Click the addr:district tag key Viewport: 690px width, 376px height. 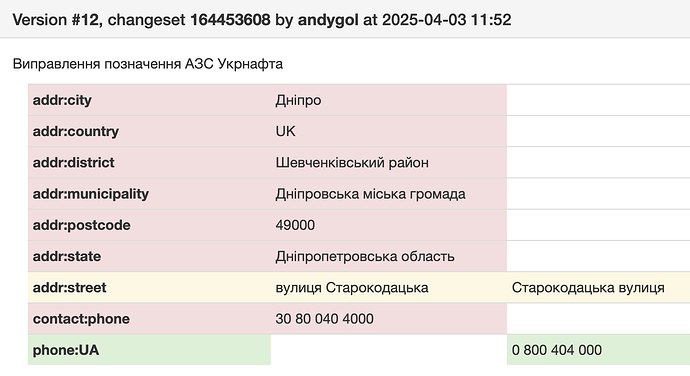click(73, 163)
